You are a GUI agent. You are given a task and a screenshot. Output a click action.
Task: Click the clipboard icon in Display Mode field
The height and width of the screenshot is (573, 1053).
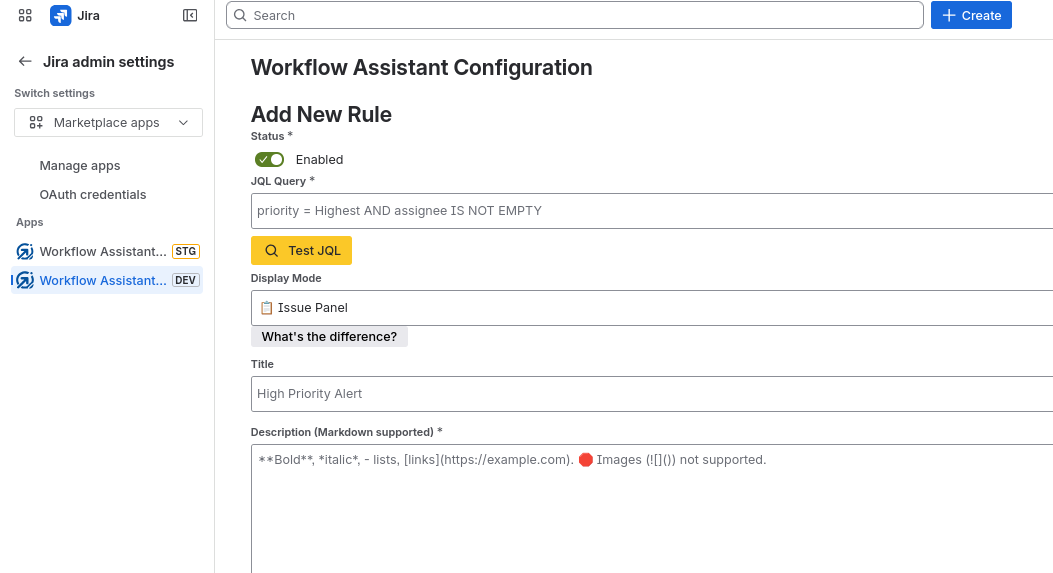pyautogui.click(x=267, y=308)
